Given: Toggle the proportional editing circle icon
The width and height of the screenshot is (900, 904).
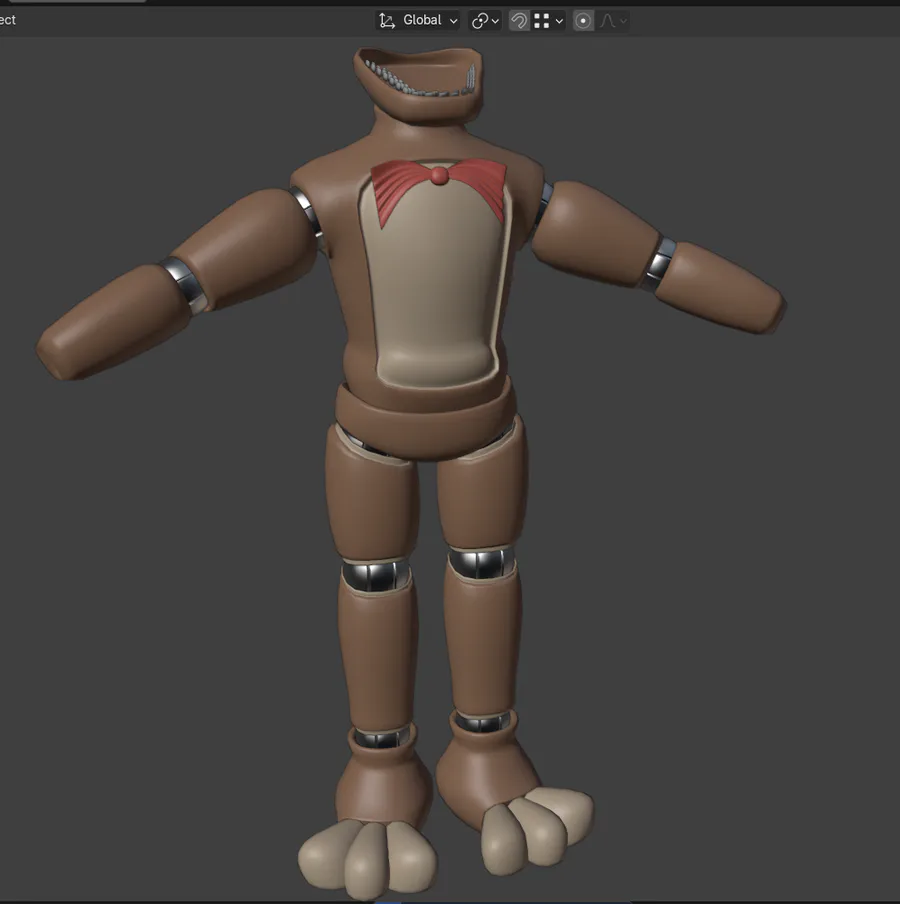Looking at the screenshot, I should pos(583,21).
